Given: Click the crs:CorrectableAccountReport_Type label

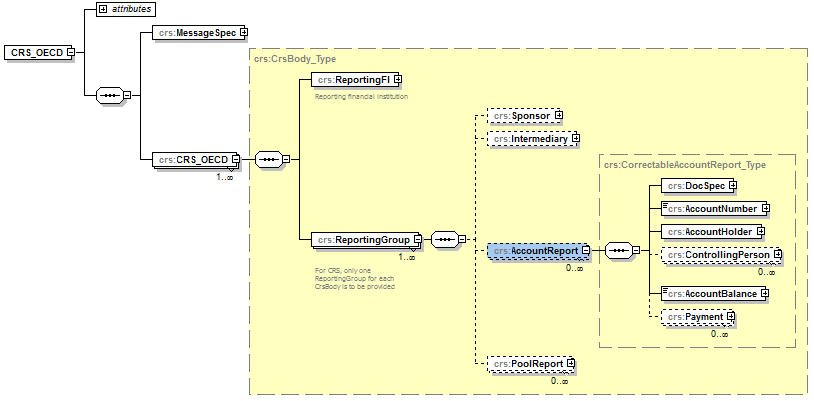Looking at the screenshot, I should tap(685, 165).
